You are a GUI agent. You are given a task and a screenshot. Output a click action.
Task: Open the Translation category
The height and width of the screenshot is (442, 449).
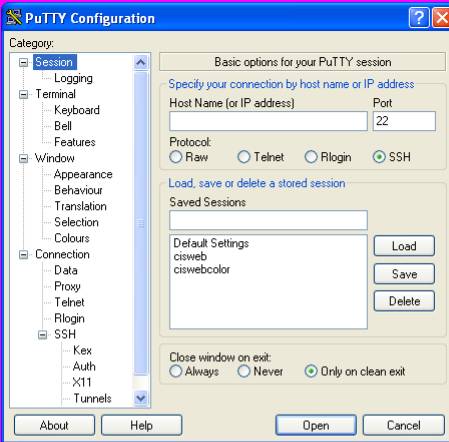point(80,206)
